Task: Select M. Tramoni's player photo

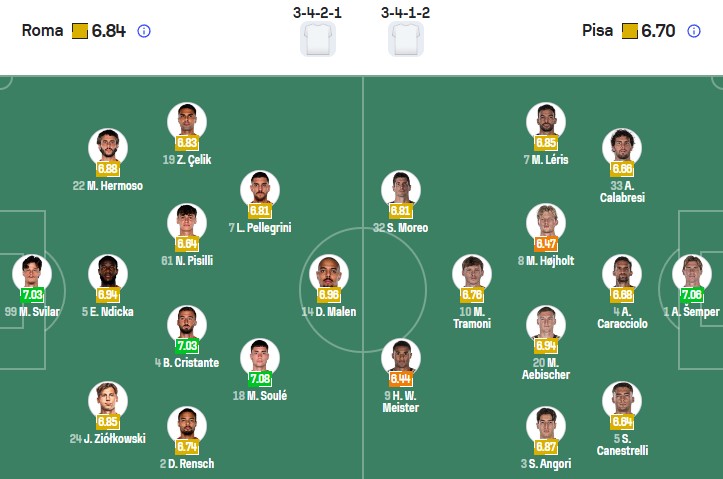Action: [472, 273]
